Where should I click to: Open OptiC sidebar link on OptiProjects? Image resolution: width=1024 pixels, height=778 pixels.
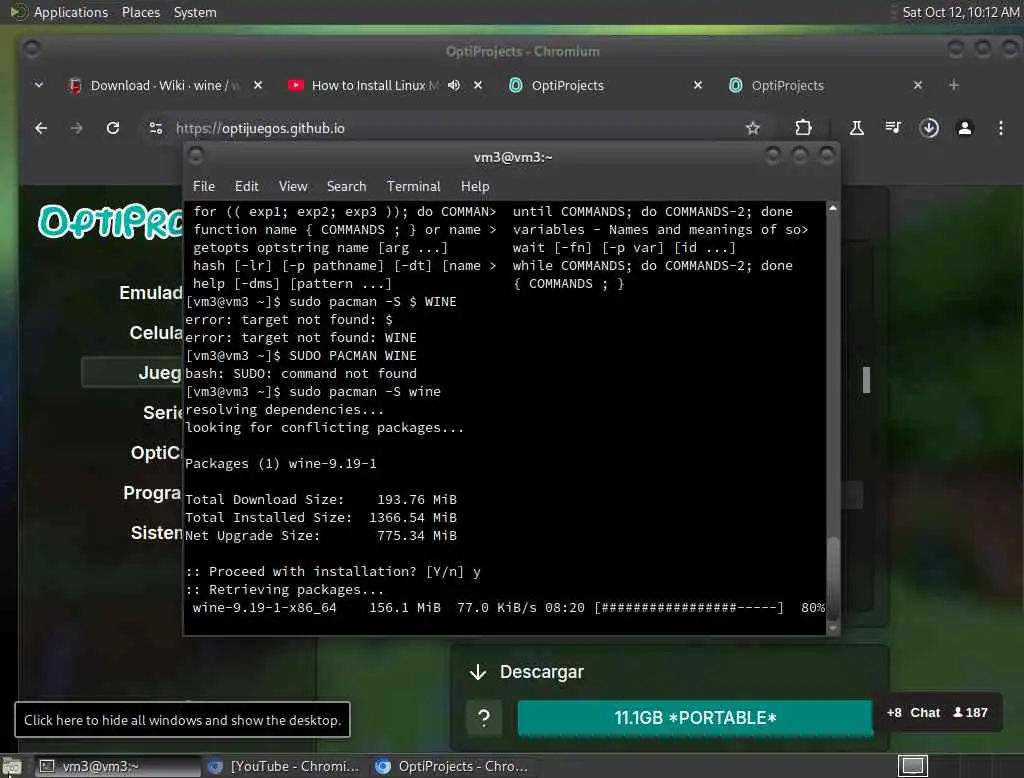(x=156, y=452)
